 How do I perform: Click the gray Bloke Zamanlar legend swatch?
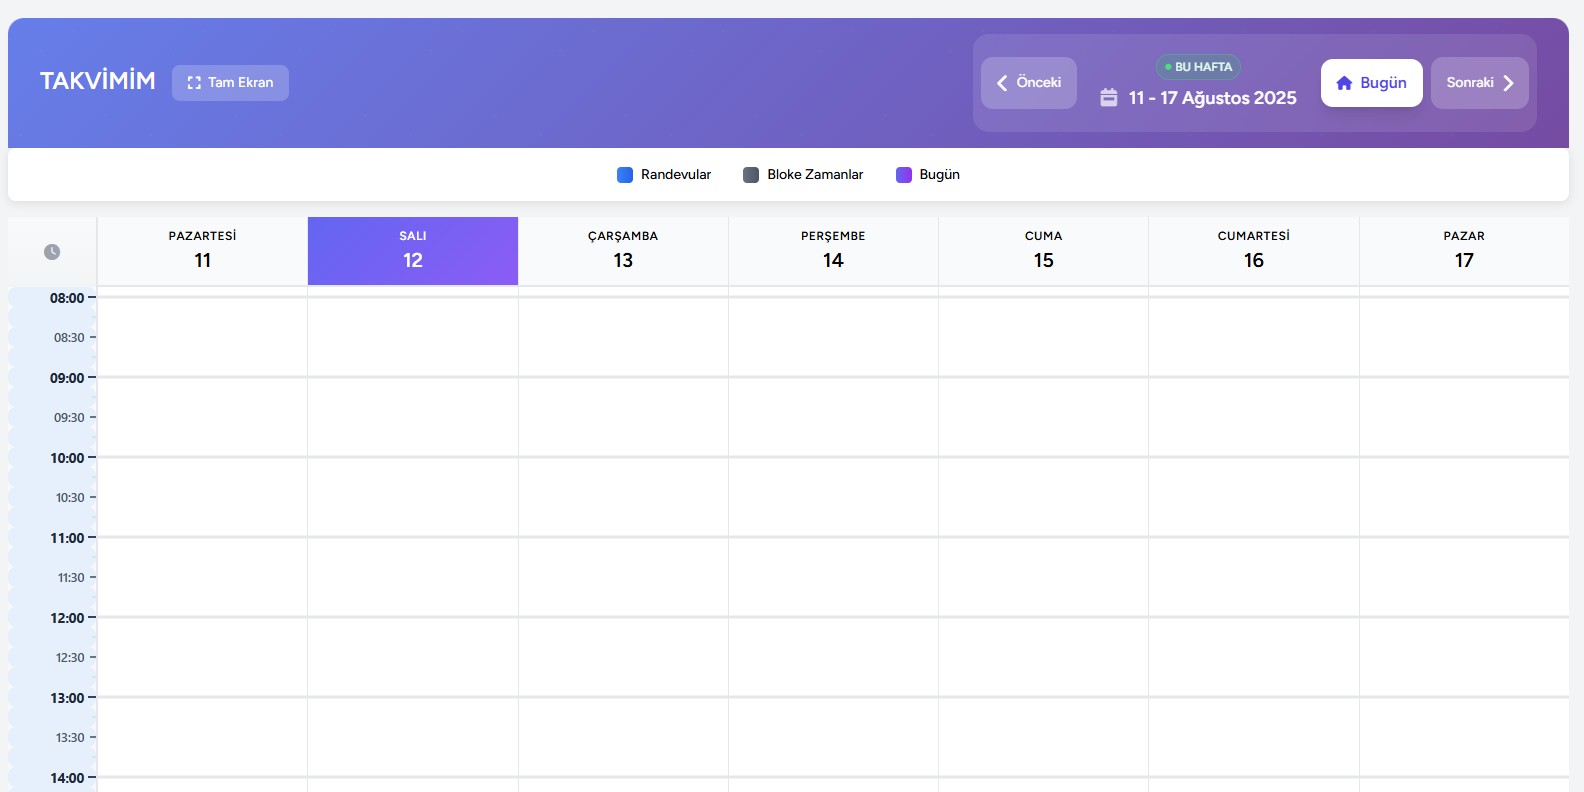click(x=751, y=175)
